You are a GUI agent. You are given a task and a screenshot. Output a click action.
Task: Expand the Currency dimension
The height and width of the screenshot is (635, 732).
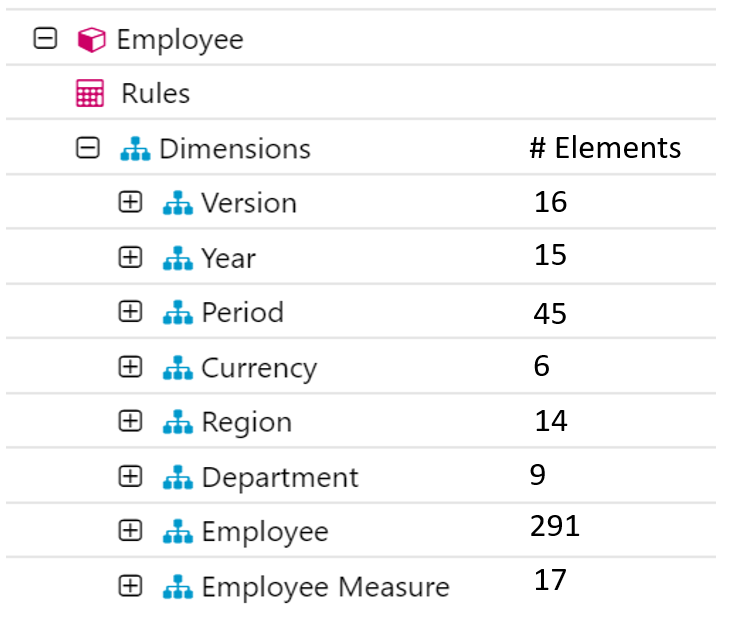[x=130, y=367]
